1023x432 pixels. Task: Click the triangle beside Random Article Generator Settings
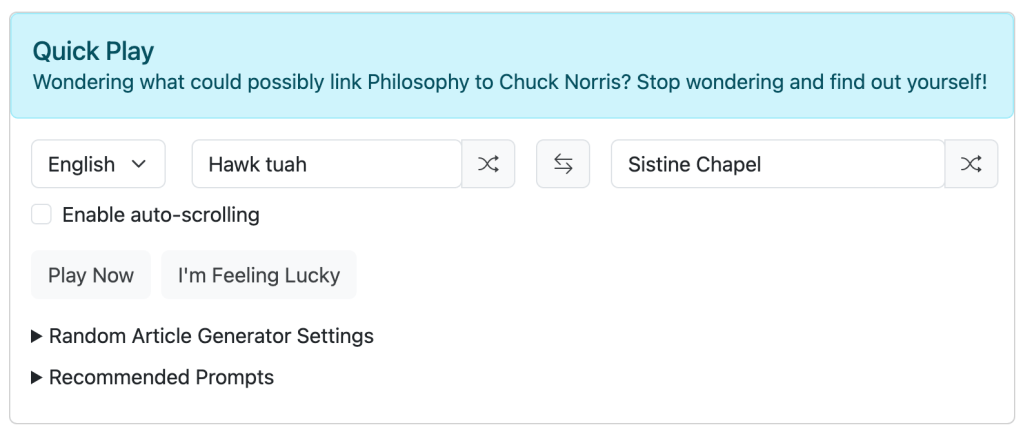coord(37,336)
